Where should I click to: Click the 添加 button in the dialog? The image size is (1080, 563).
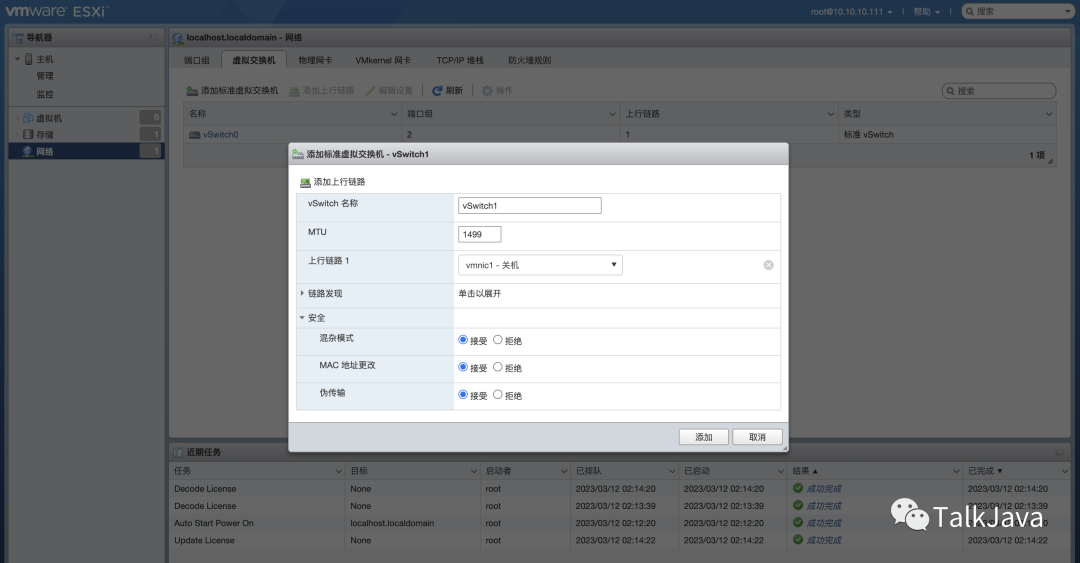[703, 437]
